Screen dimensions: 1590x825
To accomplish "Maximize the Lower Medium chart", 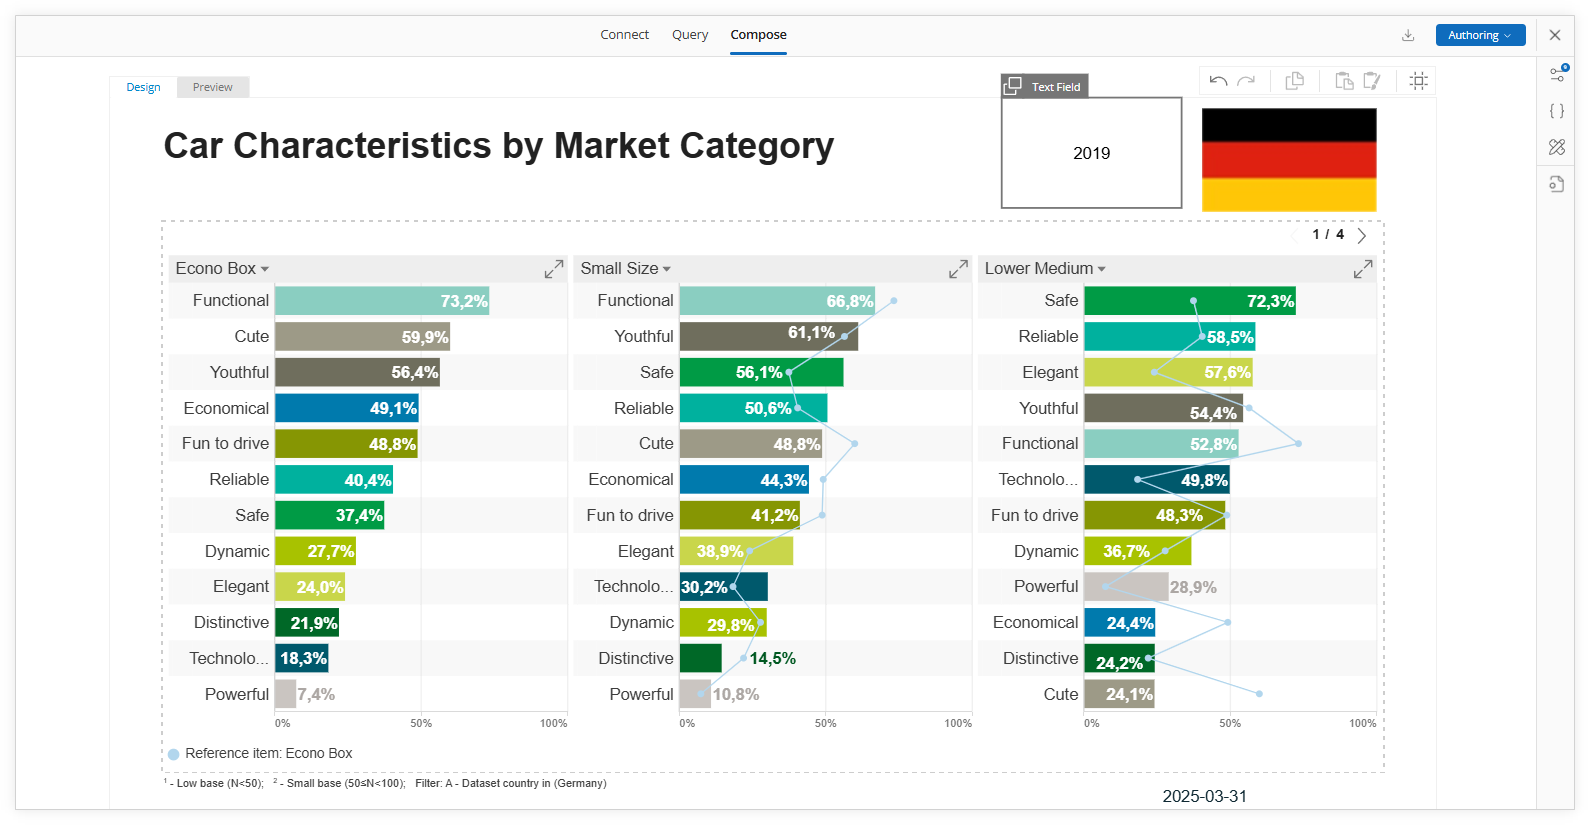I will click(1362, 269).
